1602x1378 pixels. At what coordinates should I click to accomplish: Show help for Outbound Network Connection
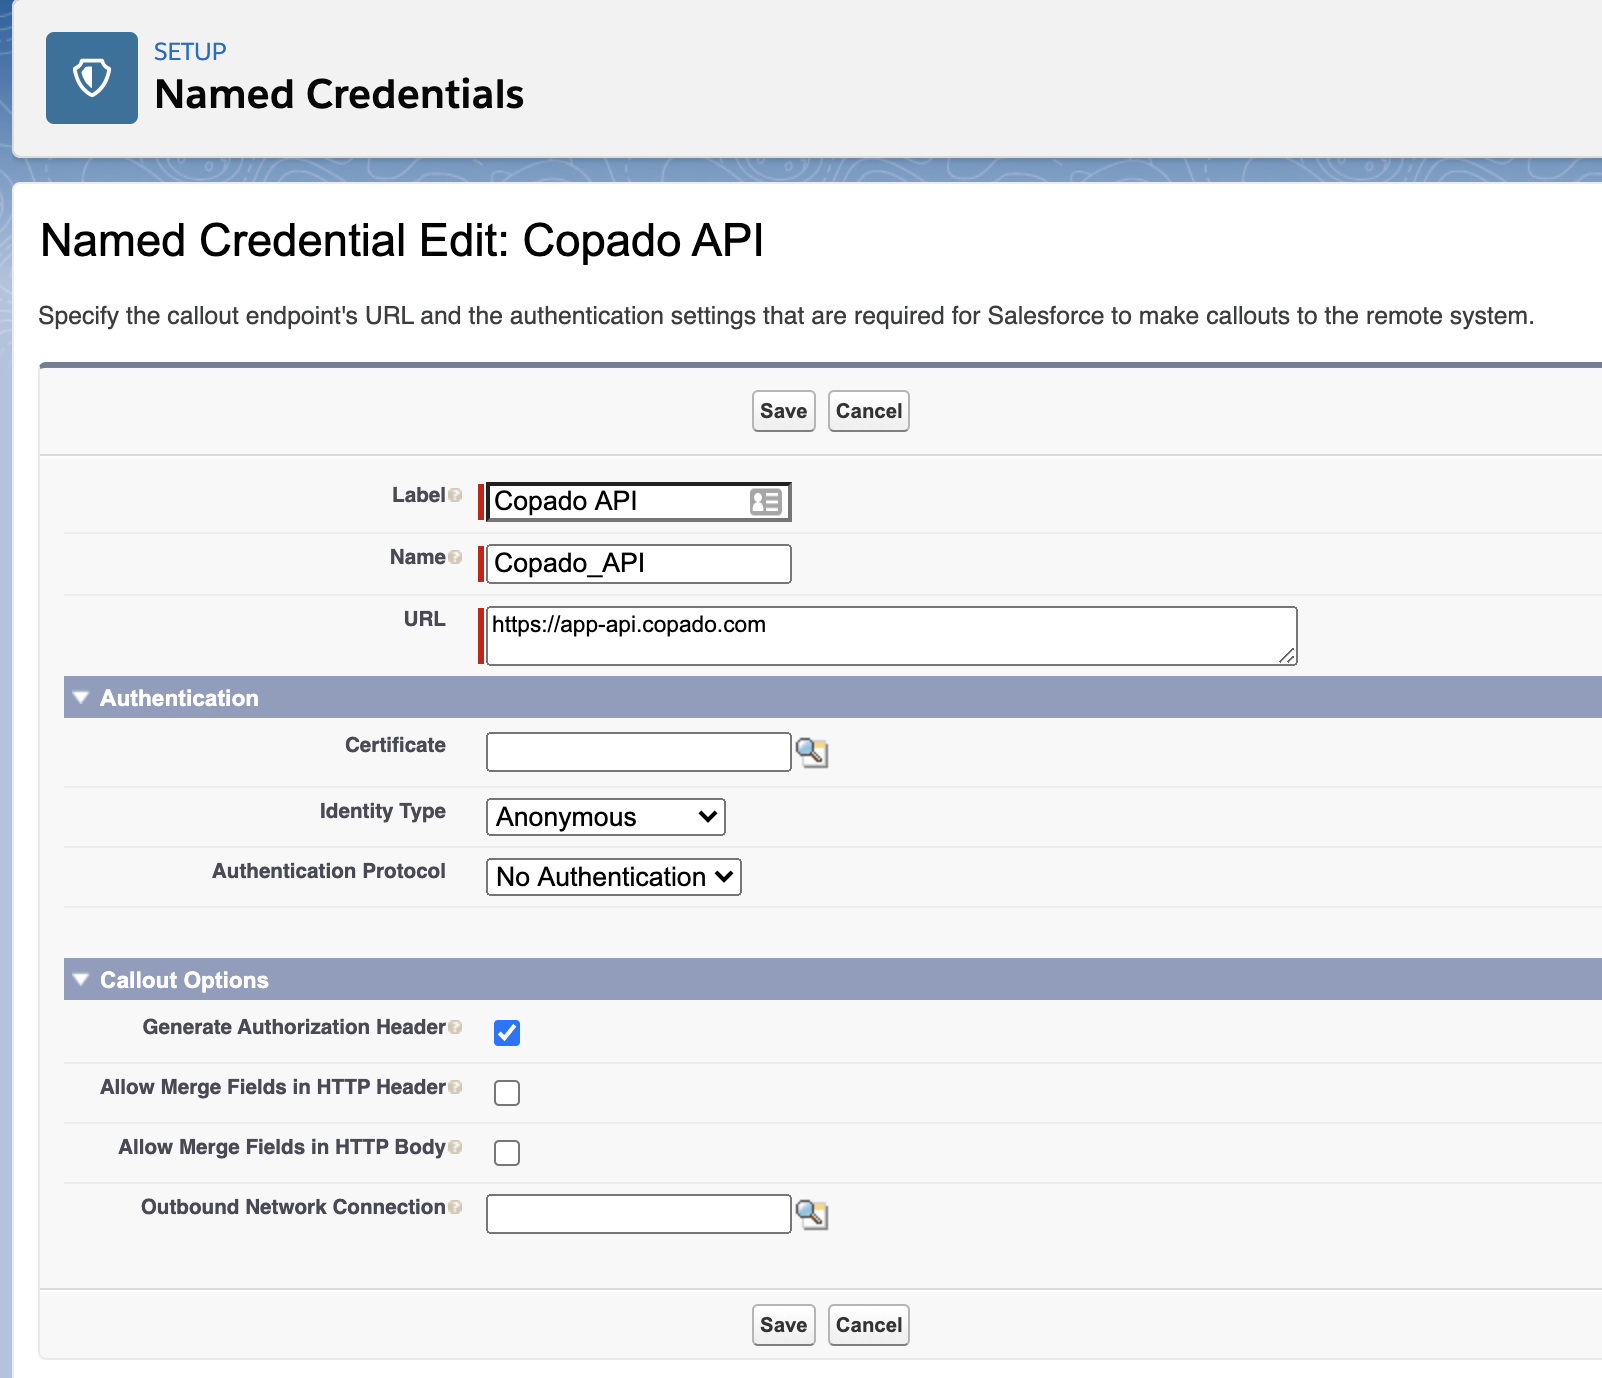click(x=455, y=1207)
